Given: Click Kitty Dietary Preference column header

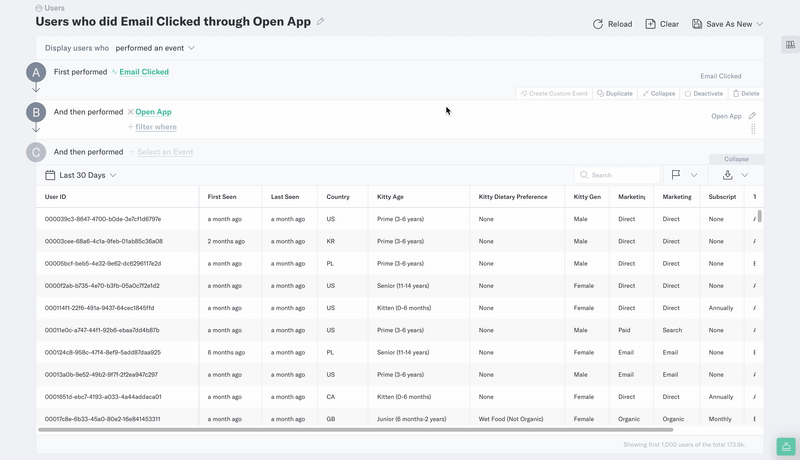Looking at the screenshot, I should [513, 197].
